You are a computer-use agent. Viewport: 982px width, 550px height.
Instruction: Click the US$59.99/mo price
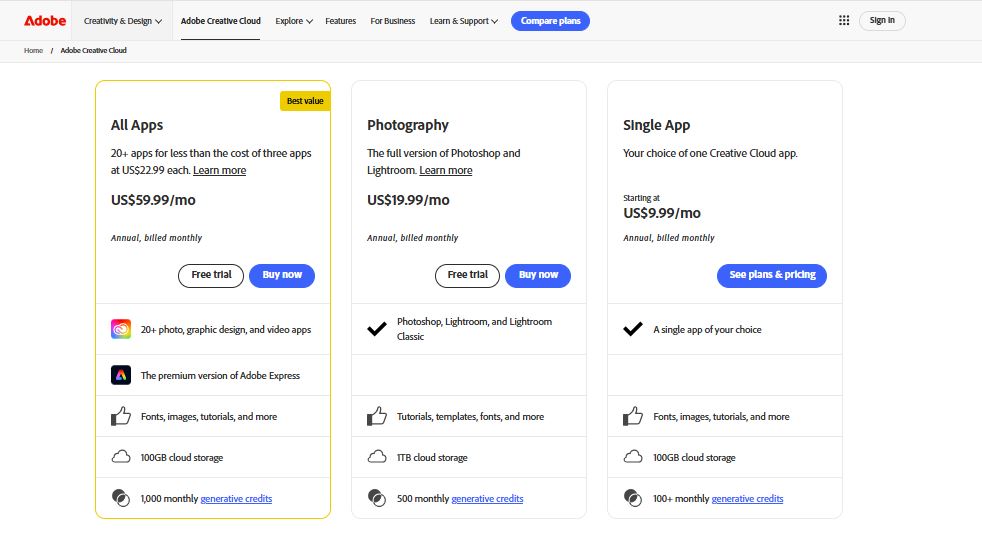(x=153, y=200)
